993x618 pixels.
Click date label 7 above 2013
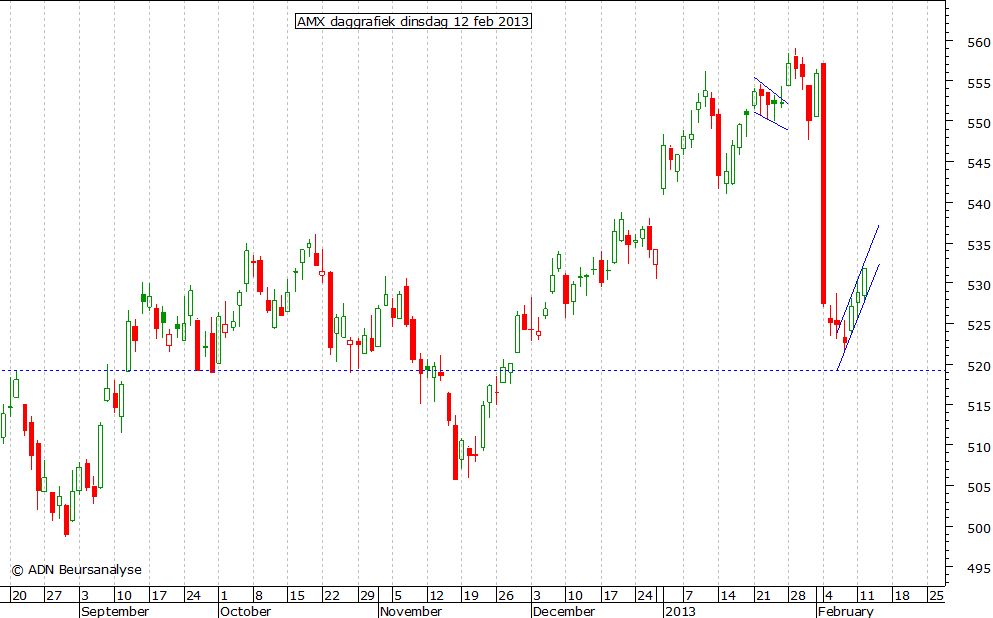click(689, 595)
